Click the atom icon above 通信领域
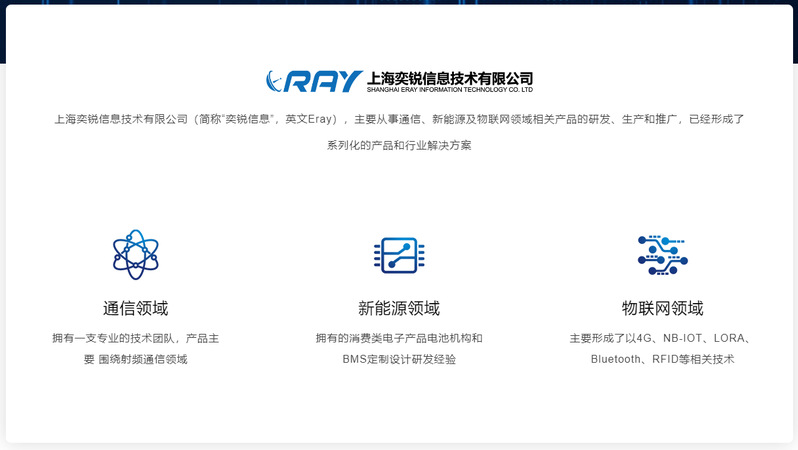Viewport: 798px width, 450px height. [135, 255]
